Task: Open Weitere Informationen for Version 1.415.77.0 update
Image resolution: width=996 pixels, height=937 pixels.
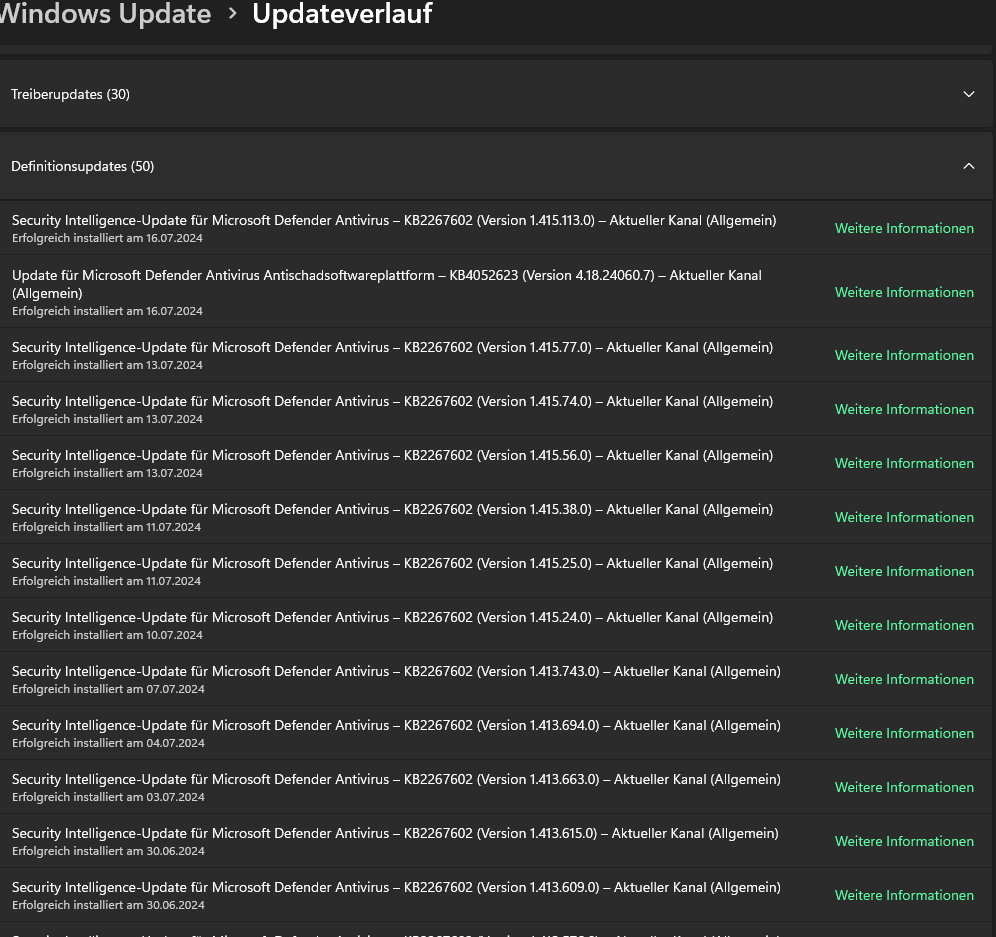Action: click(x=904, y=355)
